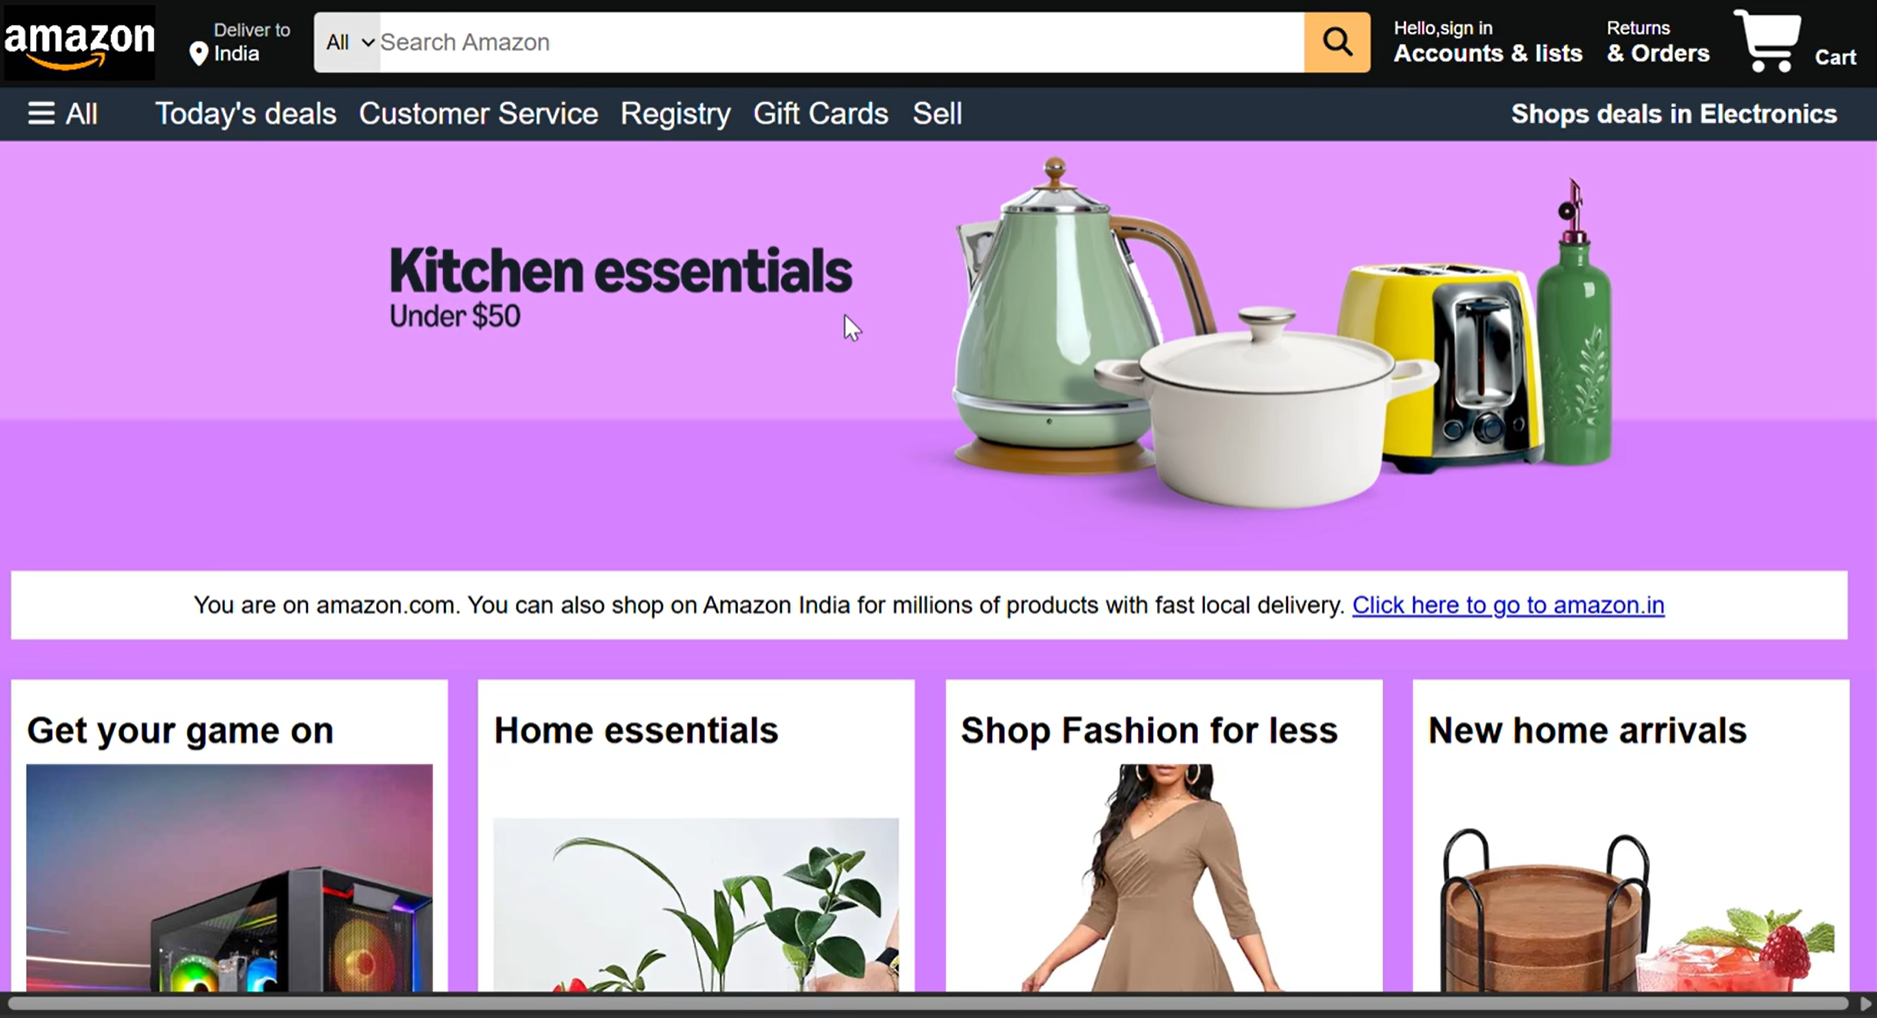Open Returns & Orders
Screen dimensions: 1877x1018
(1657, 42)
